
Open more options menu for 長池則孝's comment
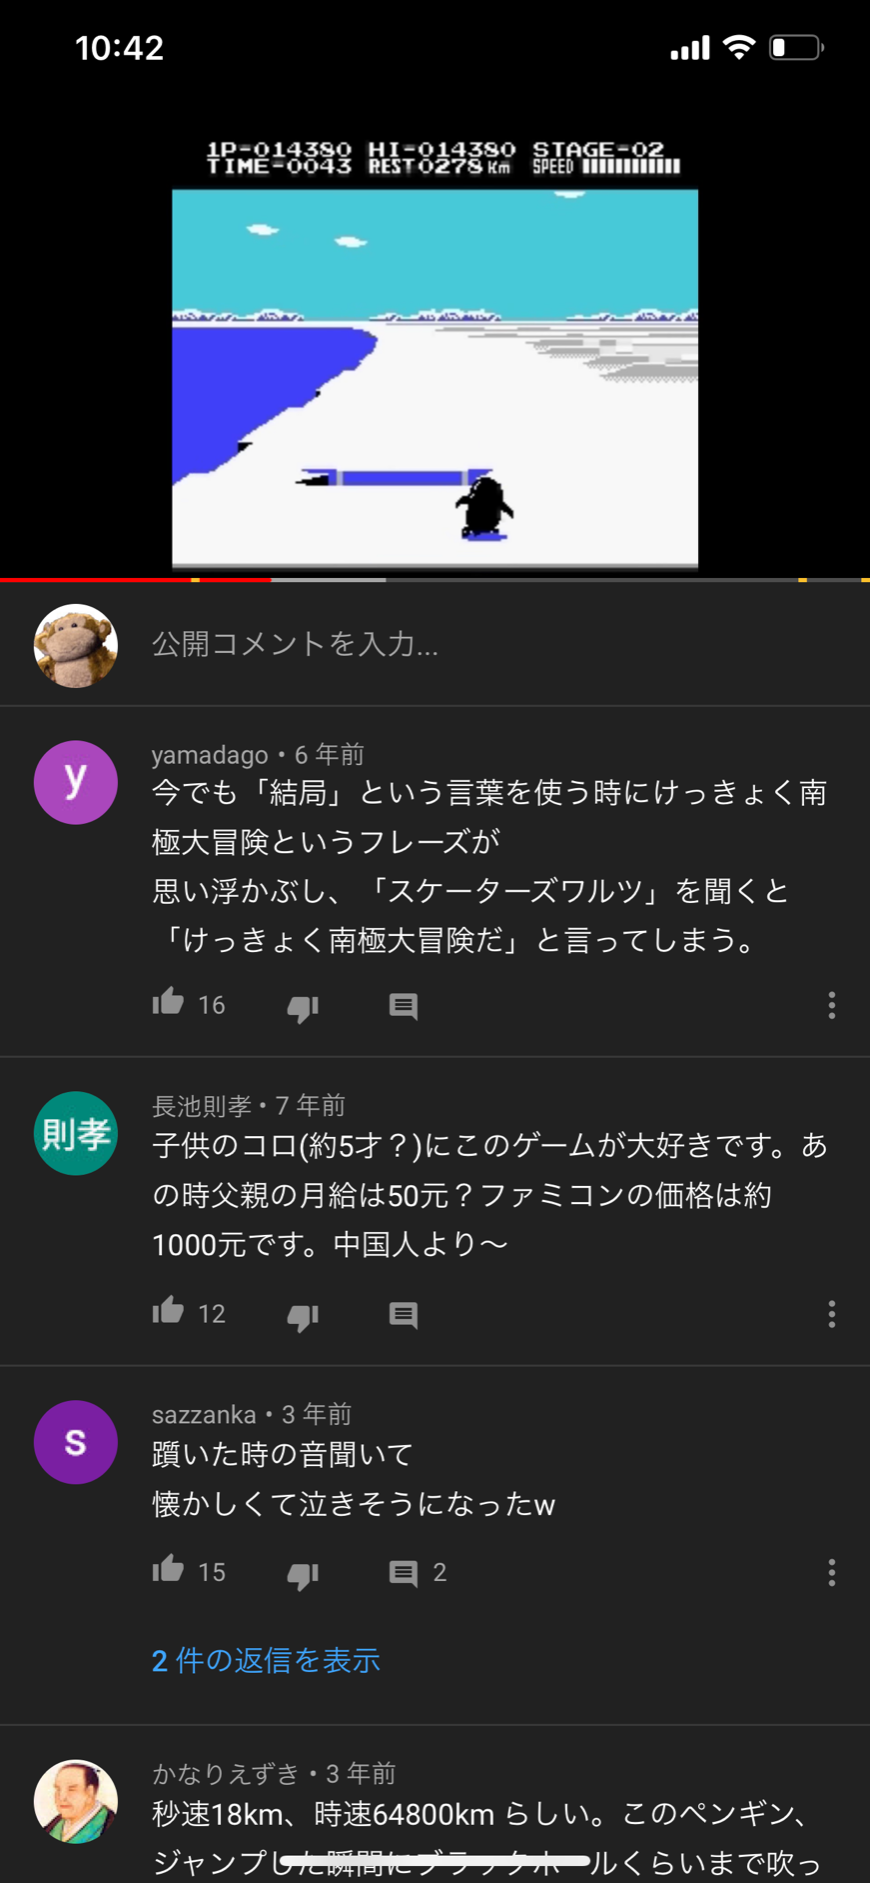click(831, 1314)
